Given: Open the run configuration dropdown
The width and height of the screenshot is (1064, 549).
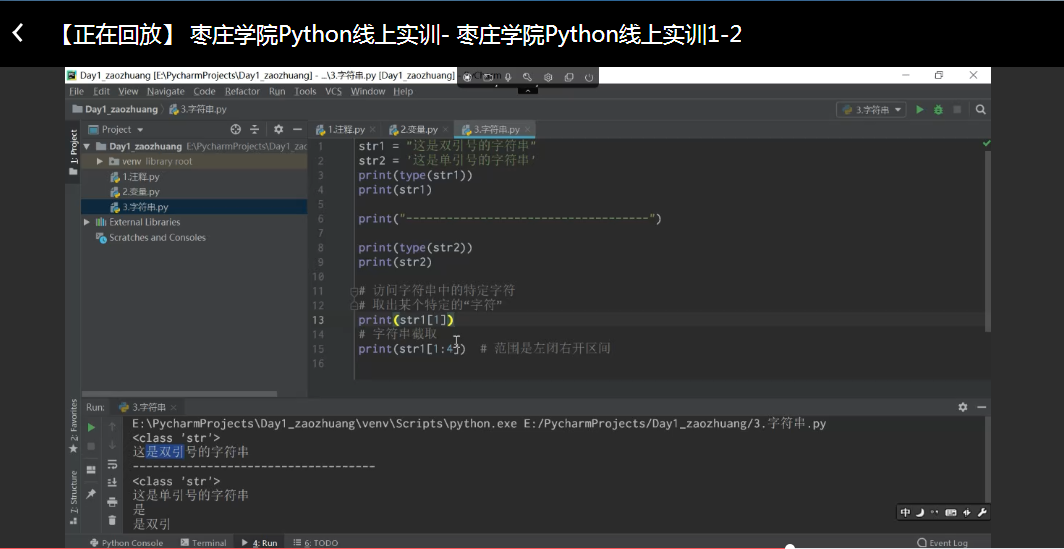Looking at the screenshot, I should [871, 110].
